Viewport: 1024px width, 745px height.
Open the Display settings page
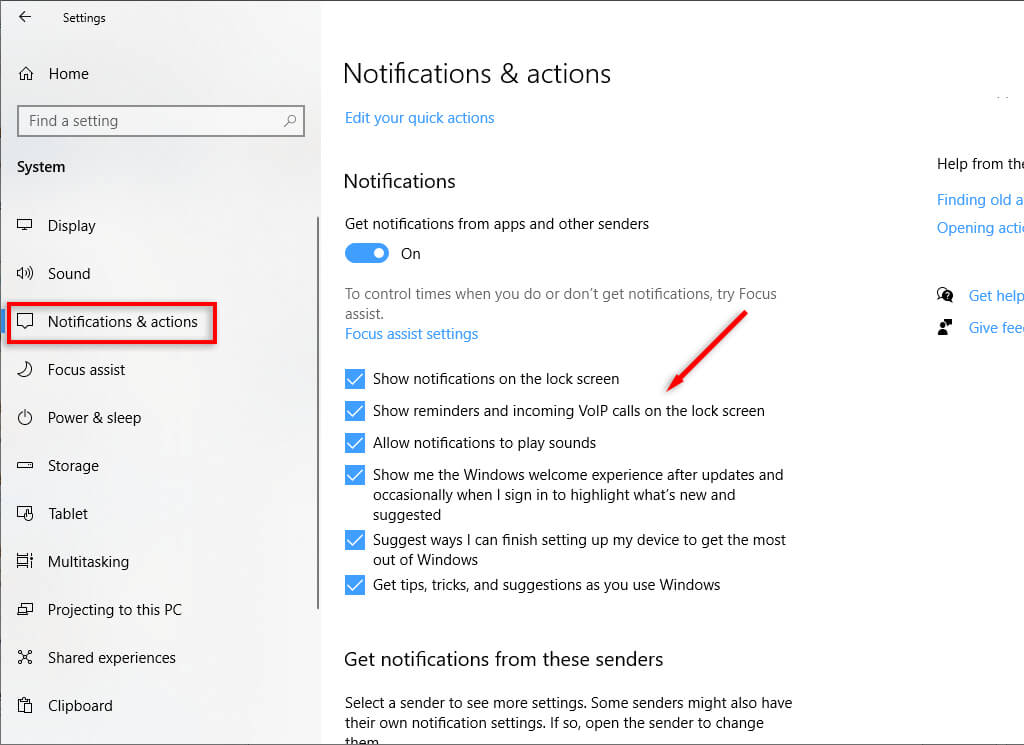coord(72,226)
